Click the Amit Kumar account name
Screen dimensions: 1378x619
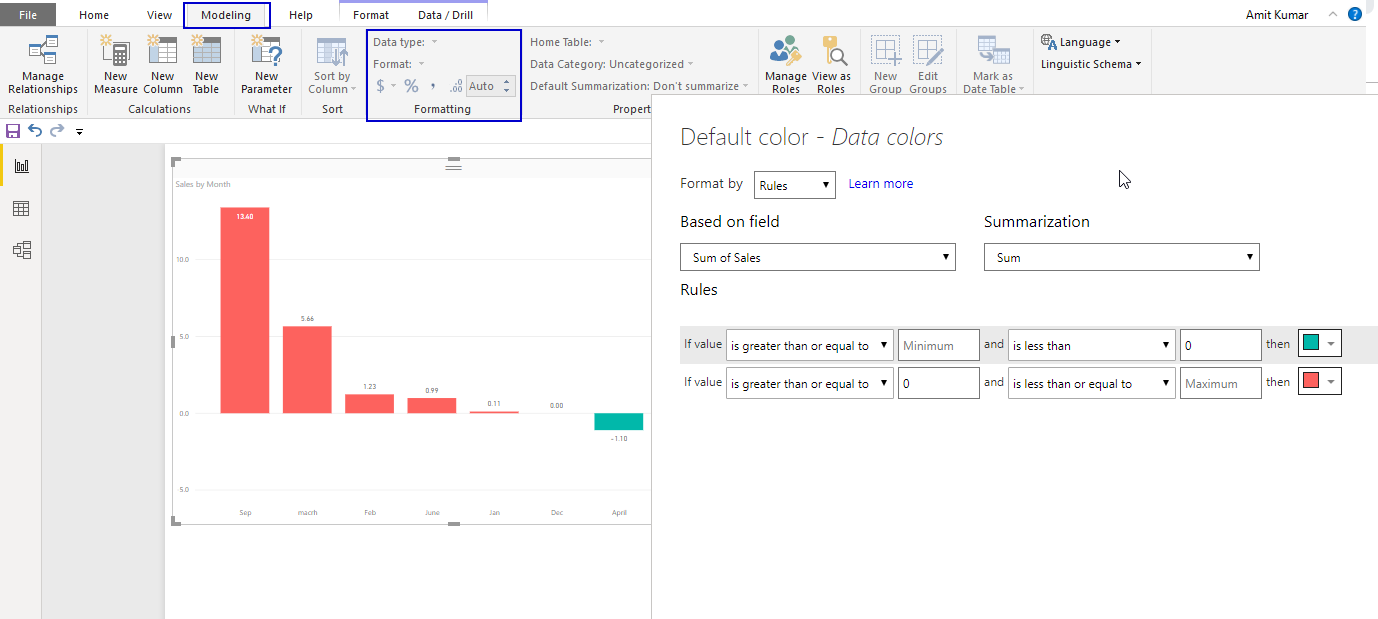pyautogui.click(x=1277, y=15)
